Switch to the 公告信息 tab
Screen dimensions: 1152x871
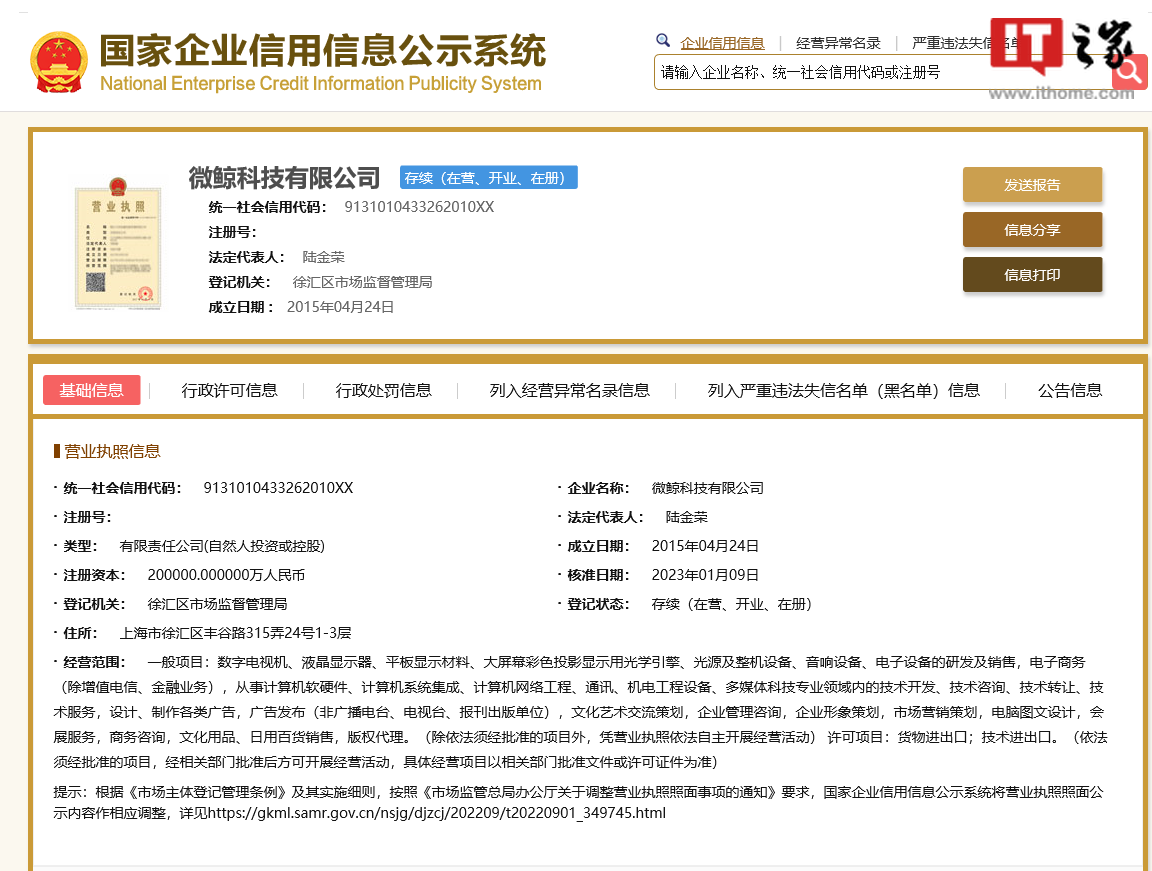coord(1070,390)
